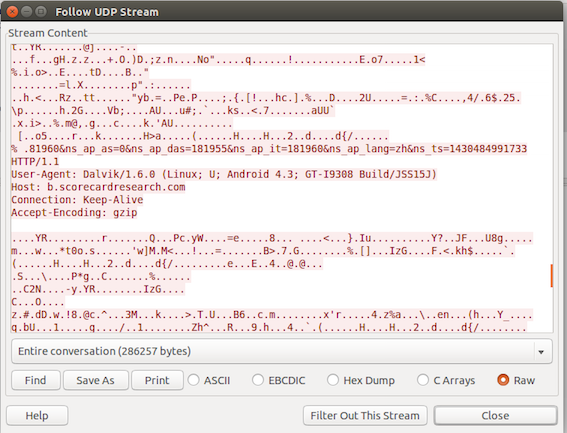This screenshot has width=567, height=433.
Task: Select the EBCDIC display format
Action: (x=278, y=380)
